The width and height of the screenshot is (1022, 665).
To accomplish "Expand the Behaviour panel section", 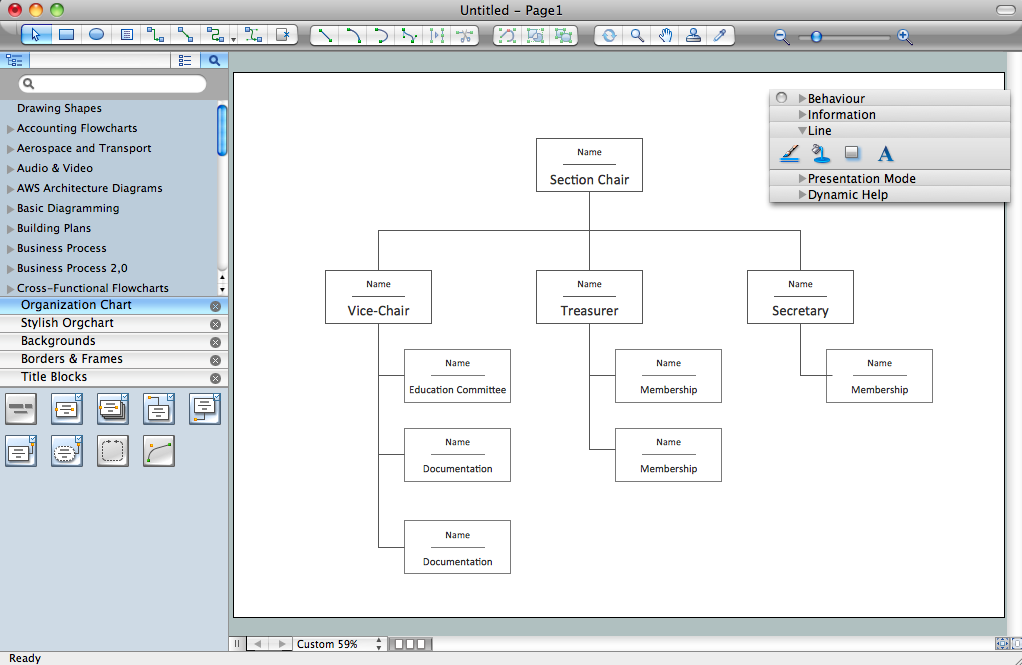I will (x=802, y=98).
